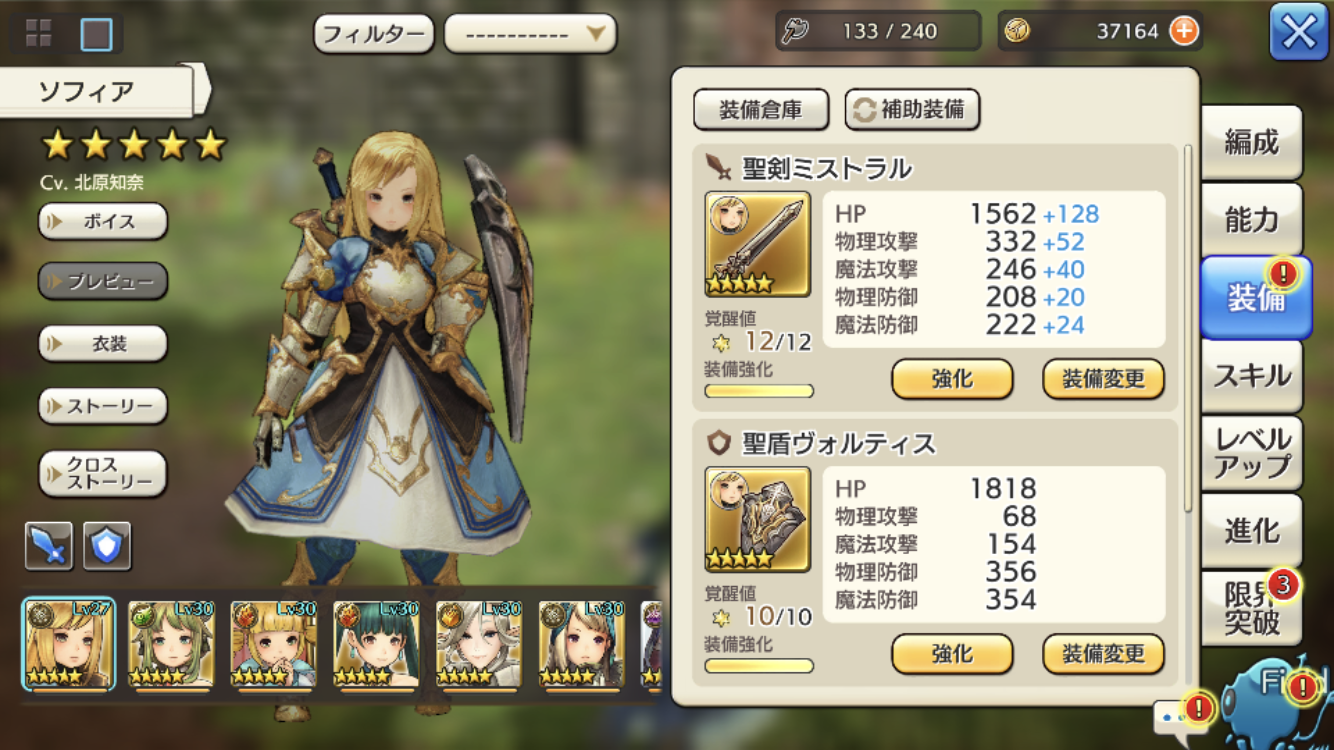Image resolution: width=1334 pixels, height=750 pixels.
Task: Click 装備変更 for 聖盾ヴォルティス
Action: coord(1104,655)
